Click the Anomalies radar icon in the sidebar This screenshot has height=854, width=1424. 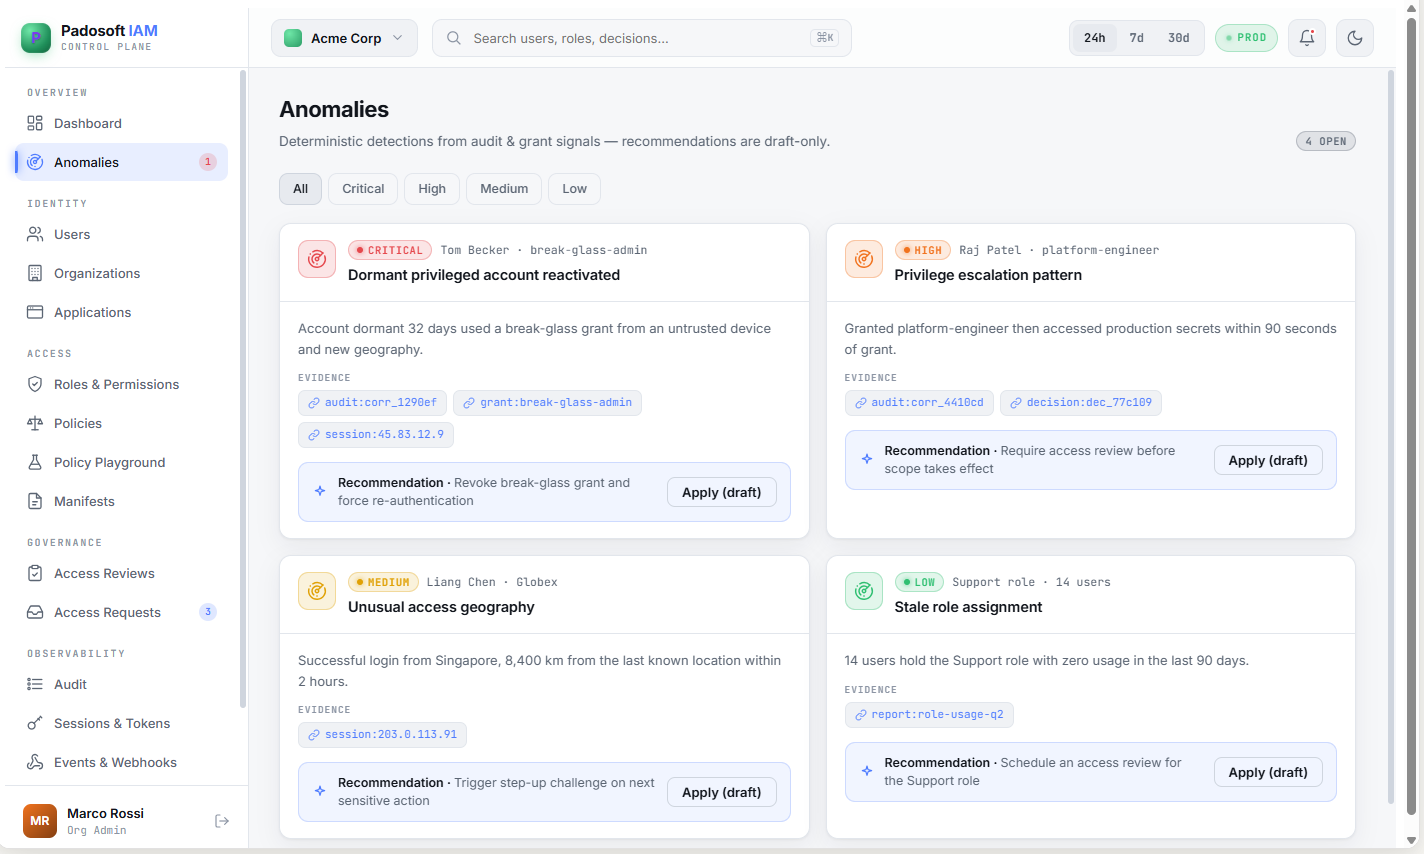pos(35,162)
